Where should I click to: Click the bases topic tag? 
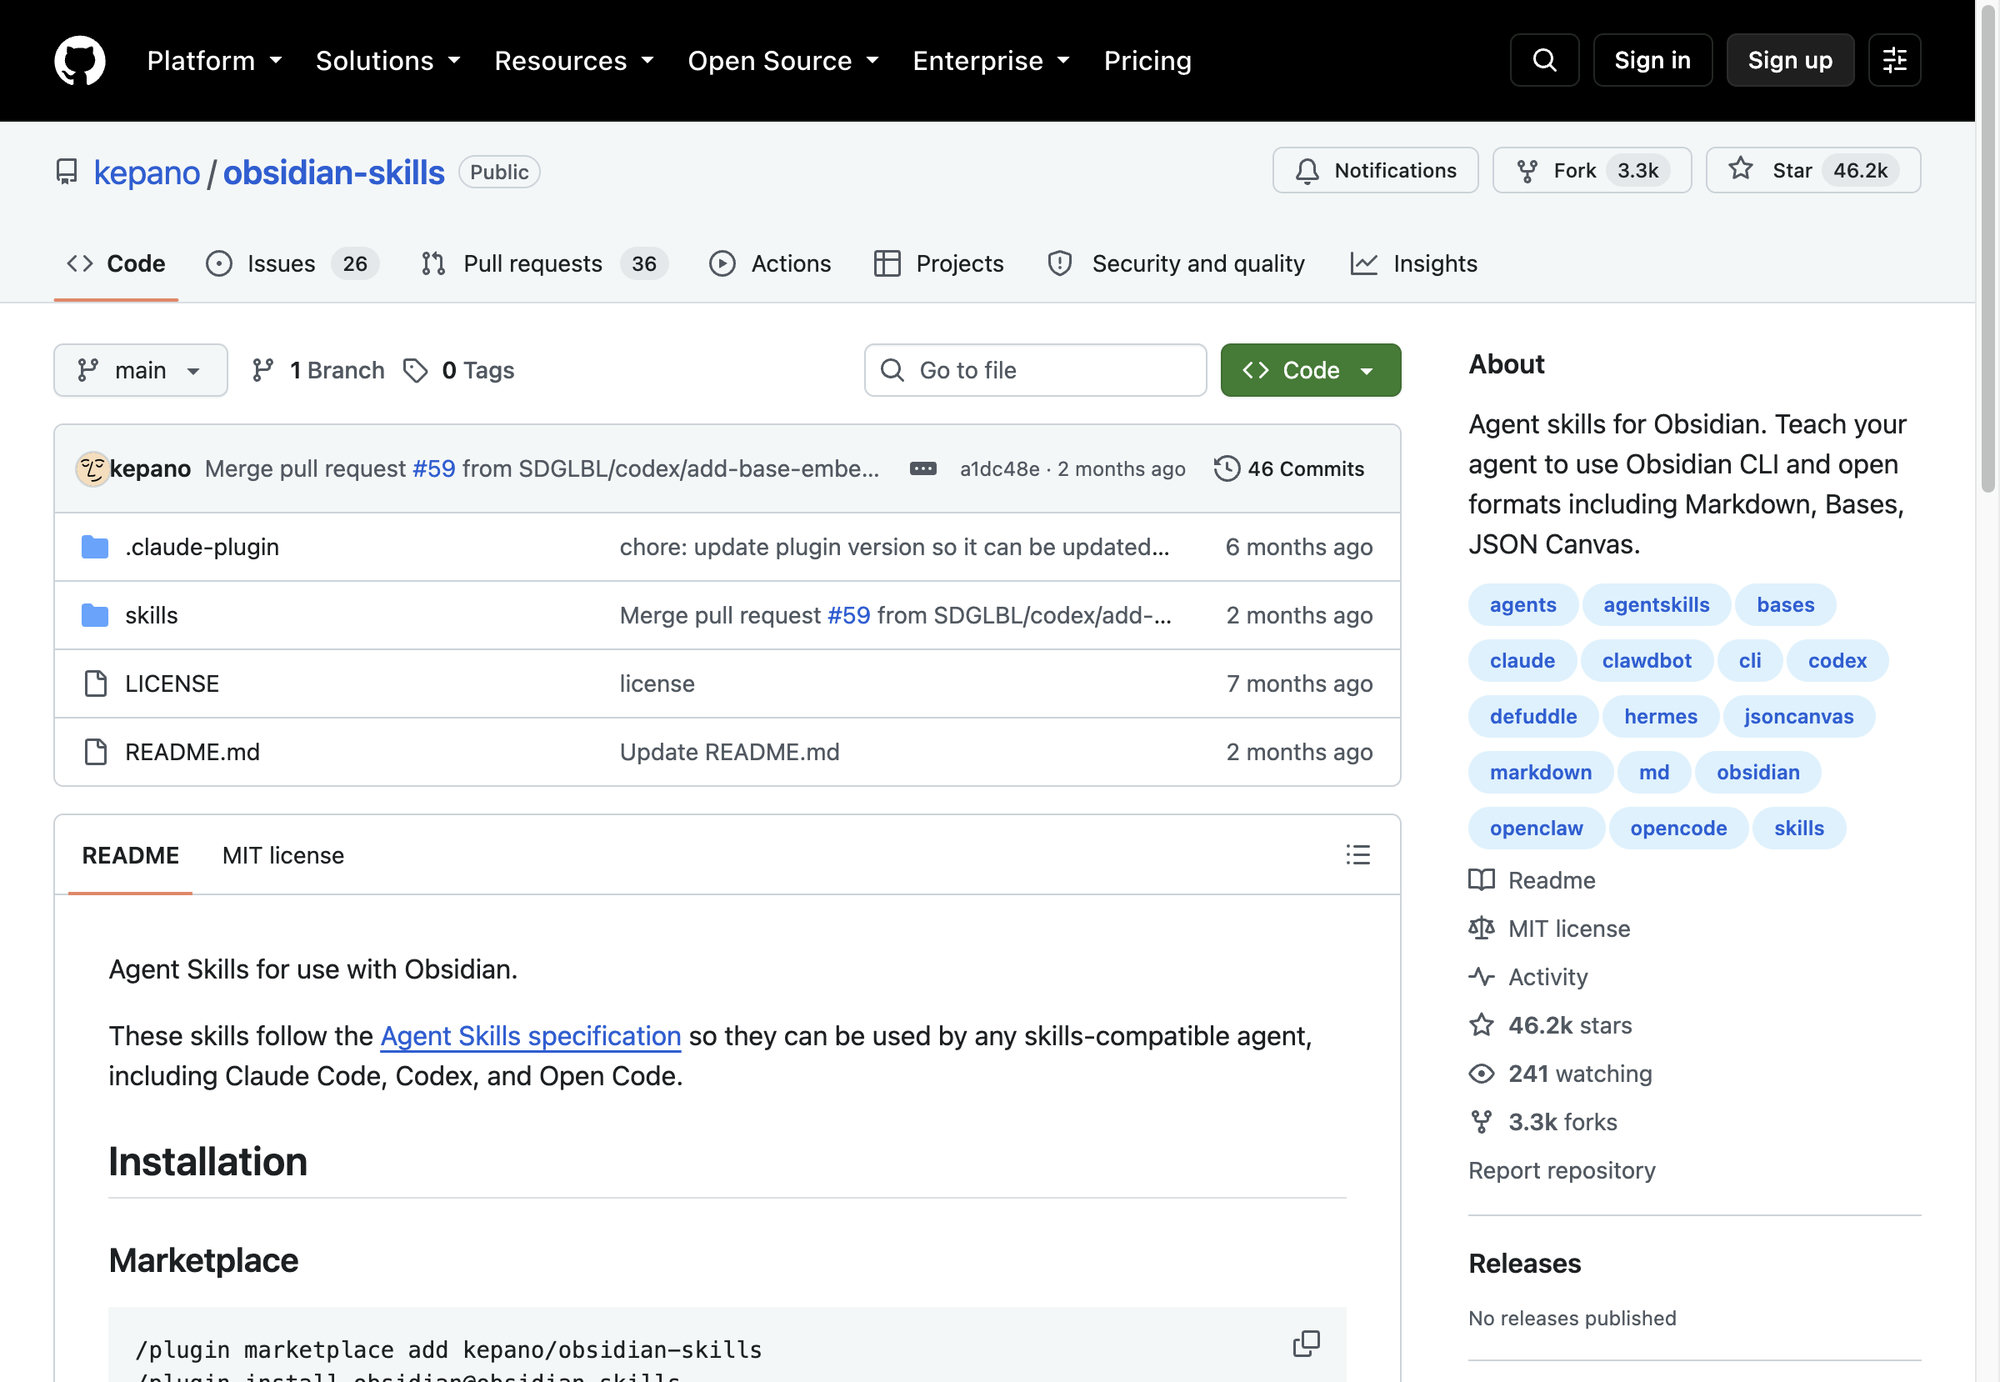click(1785, 605)
